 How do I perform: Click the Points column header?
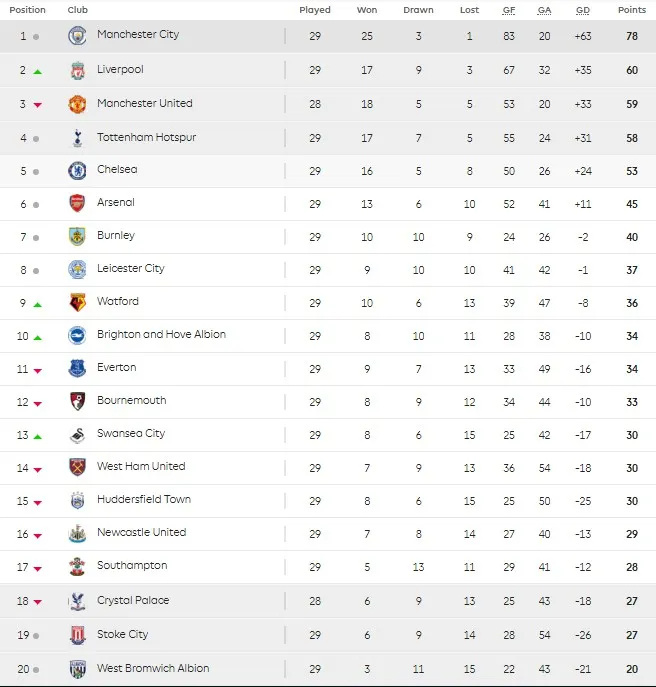pos(632,10)
